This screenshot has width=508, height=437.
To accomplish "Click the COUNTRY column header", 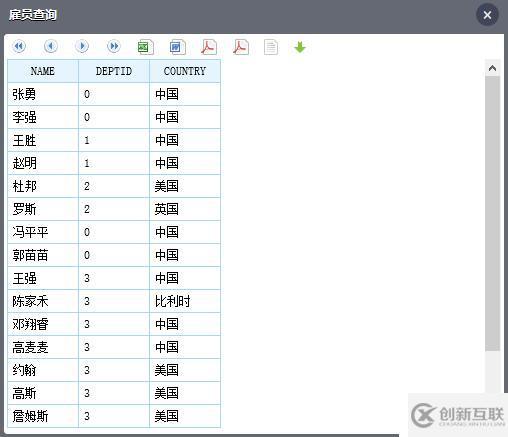I will [x=185, y=71].
